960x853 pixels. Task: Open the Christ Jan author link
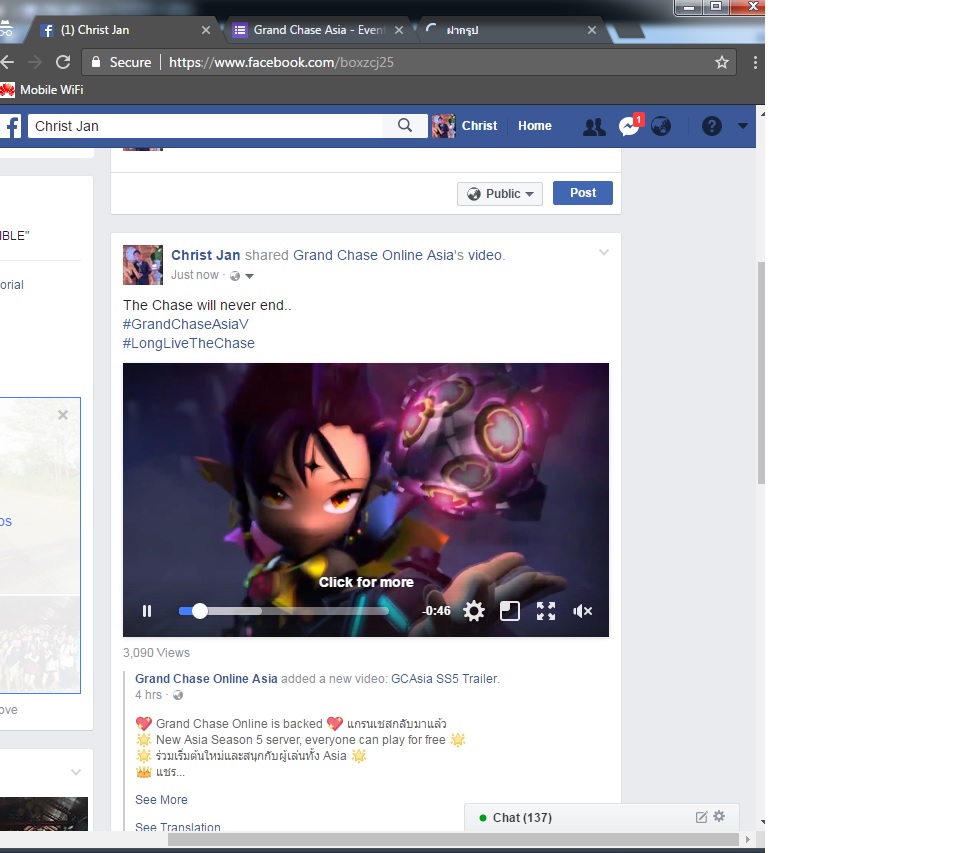tap(205, 255)
